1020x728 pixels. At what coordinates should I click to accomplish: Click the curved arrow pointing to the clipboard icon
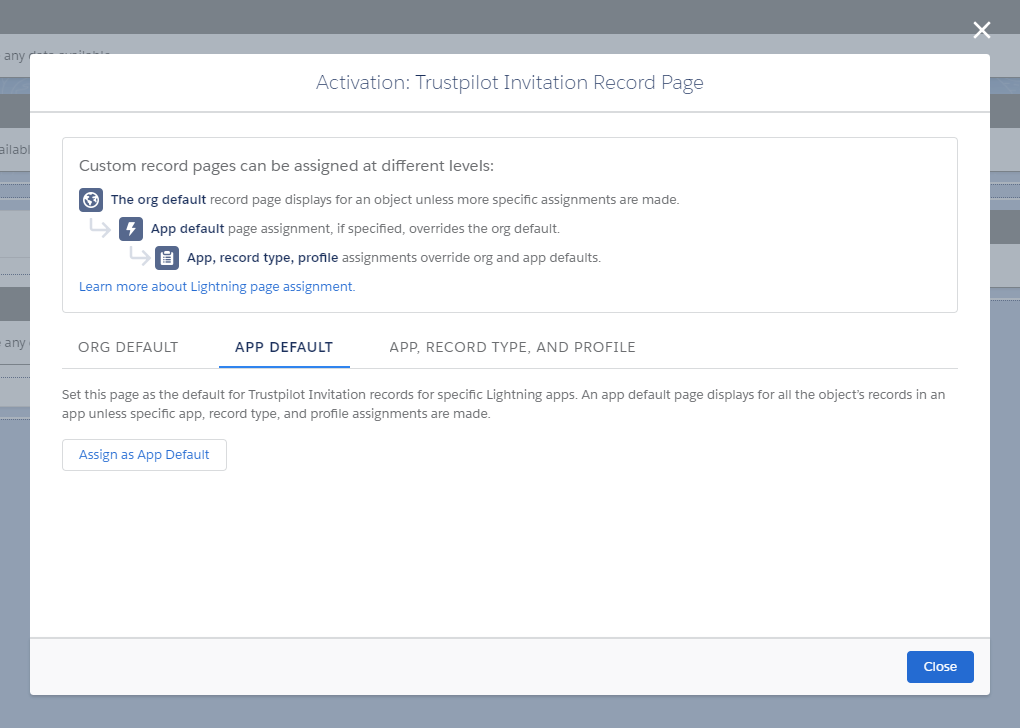pos(139,257)
